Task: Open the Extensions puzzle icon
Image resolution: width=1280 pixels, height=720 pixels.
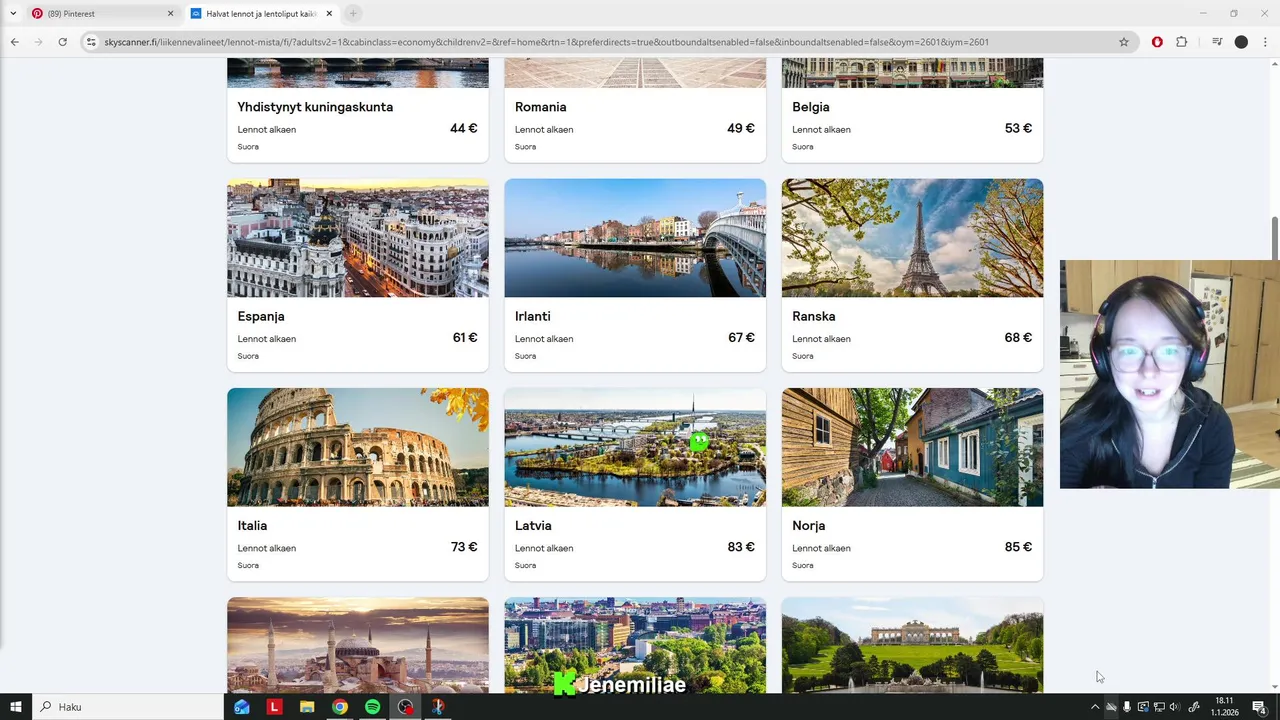Action: [1182, 42]
